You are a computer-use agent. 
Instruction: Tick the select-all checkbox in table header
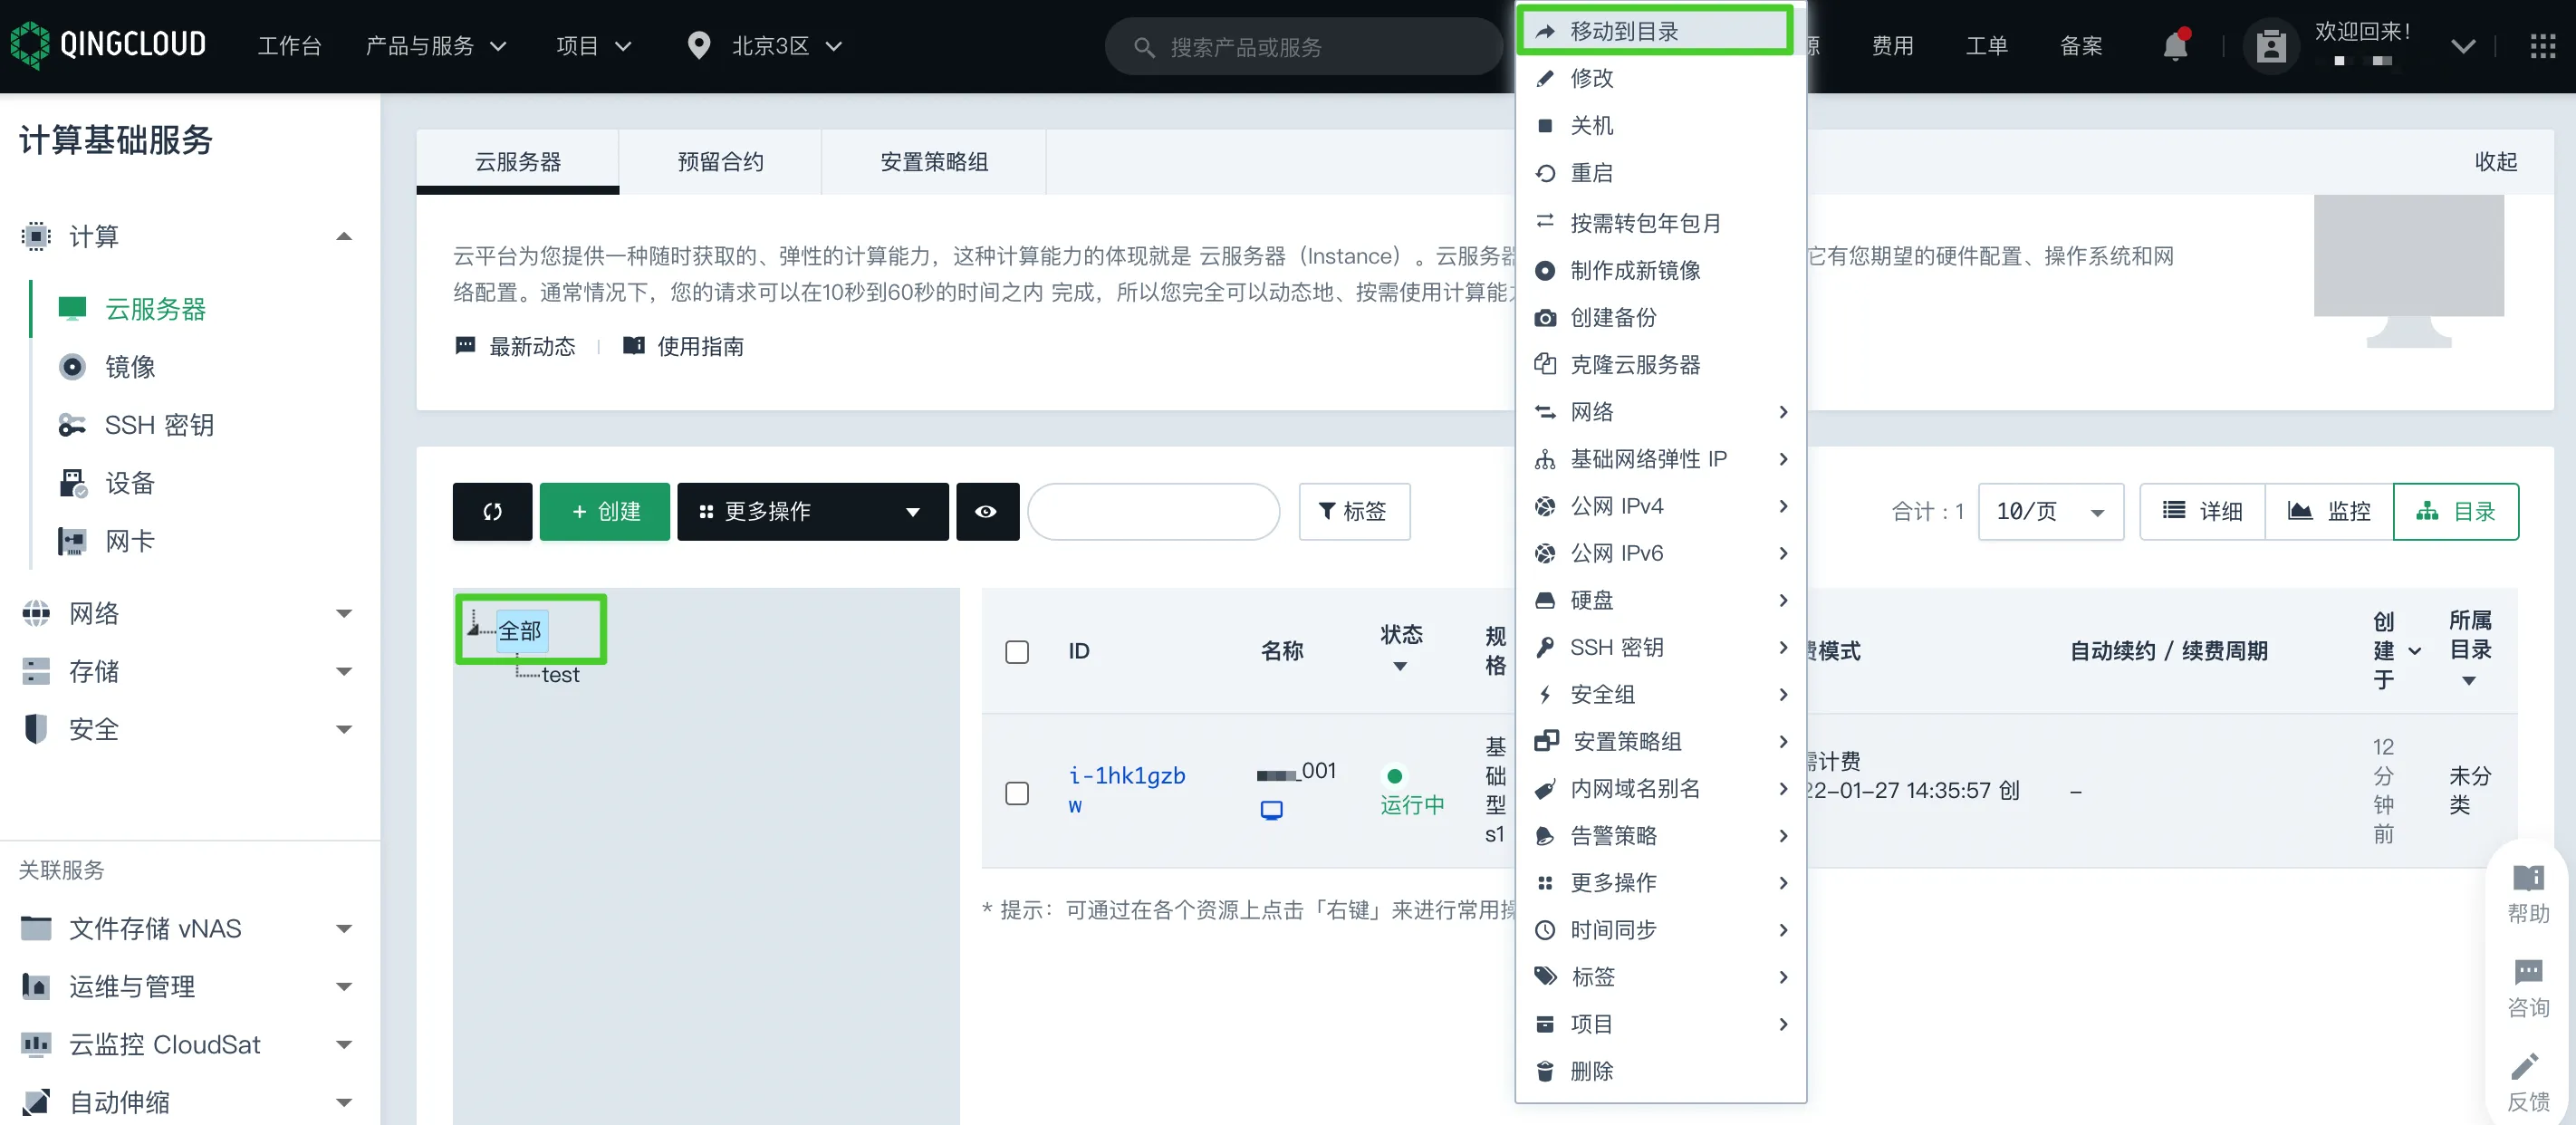1017,651
